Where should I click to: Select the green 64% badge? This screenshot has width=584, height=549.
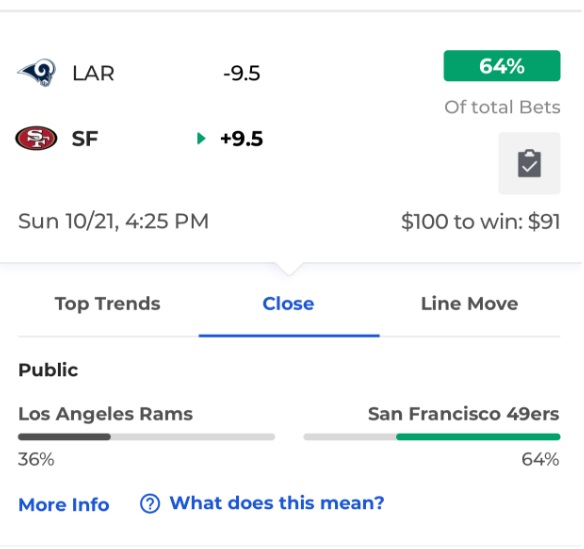(x=502, y=66)
